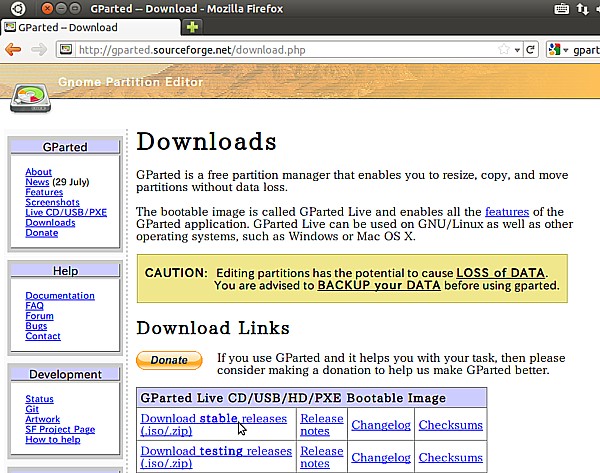Reload the page with the refresh icon

[x=530, y=49]
